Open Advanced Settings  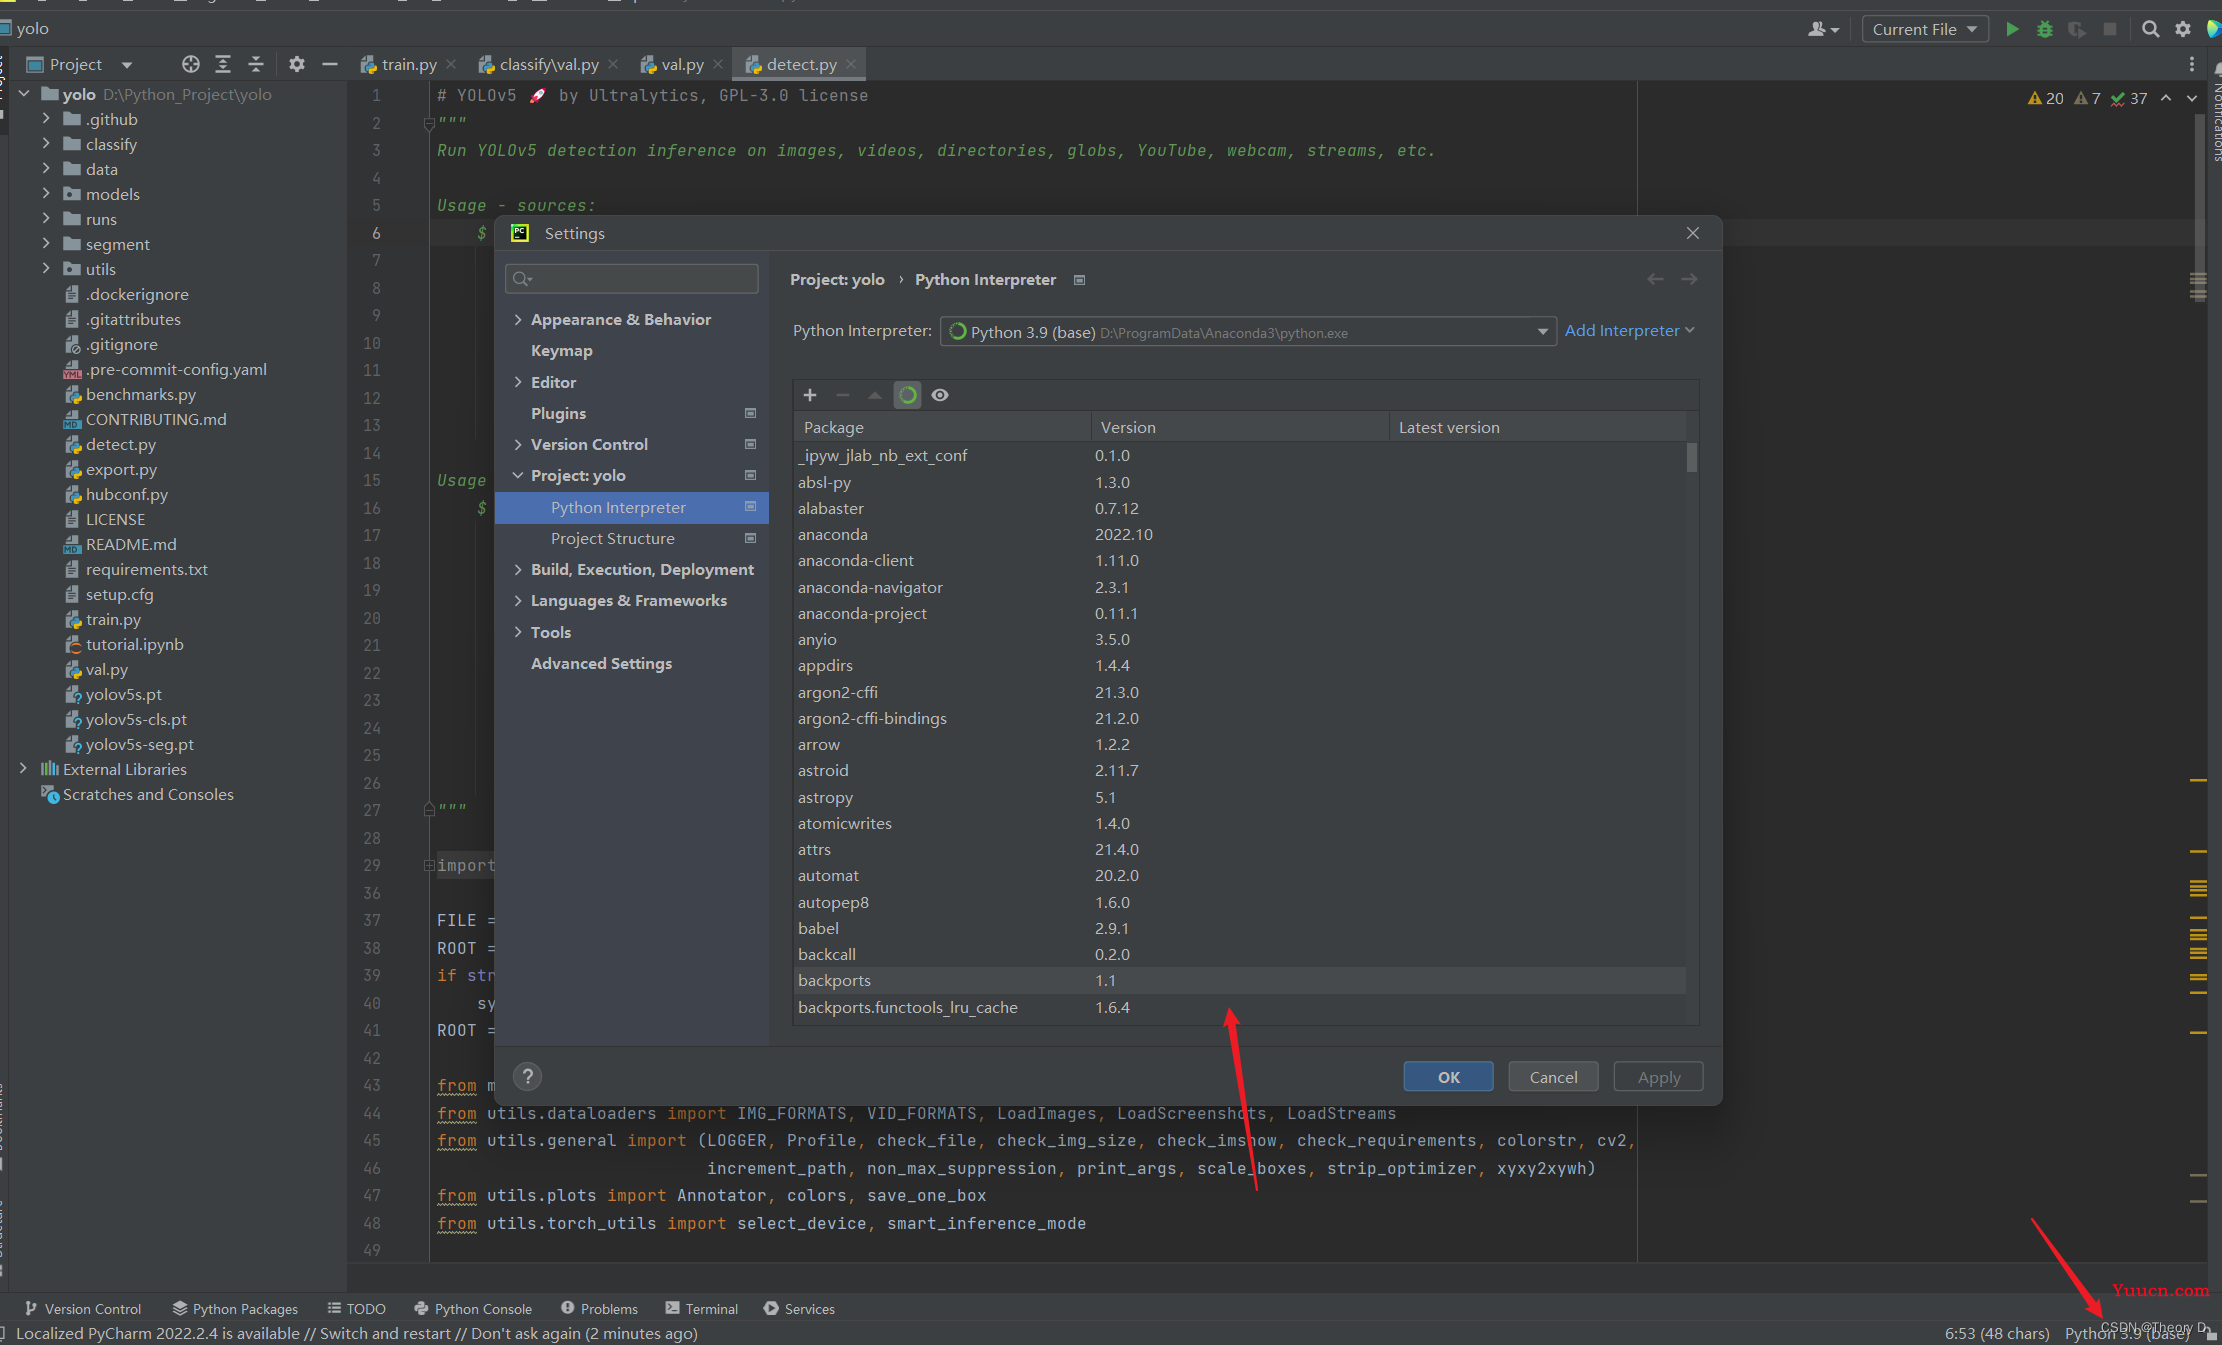601,663
